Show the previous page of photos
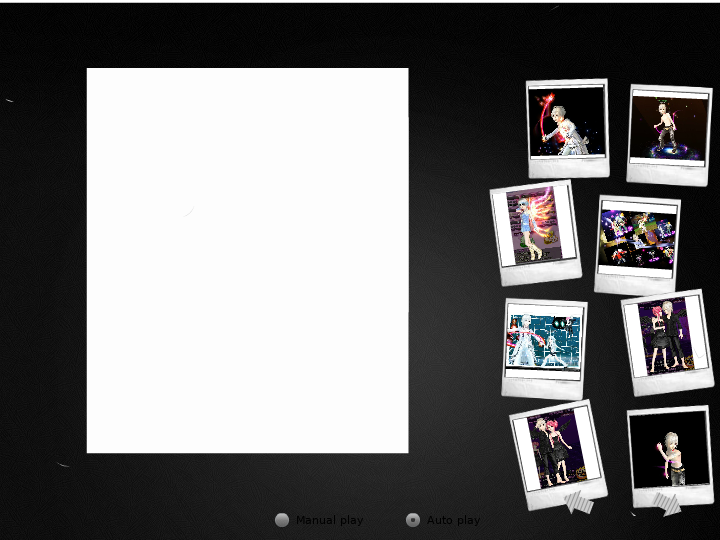This screenshot has height=540, width=720. [579, 502]
